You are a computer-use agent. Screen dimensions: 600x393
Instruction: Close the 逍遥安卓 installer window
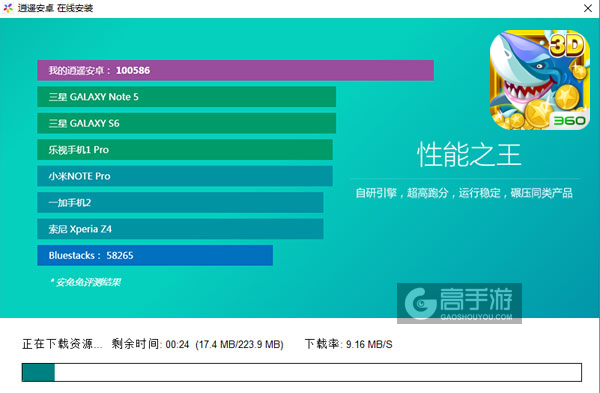point(588,8)
